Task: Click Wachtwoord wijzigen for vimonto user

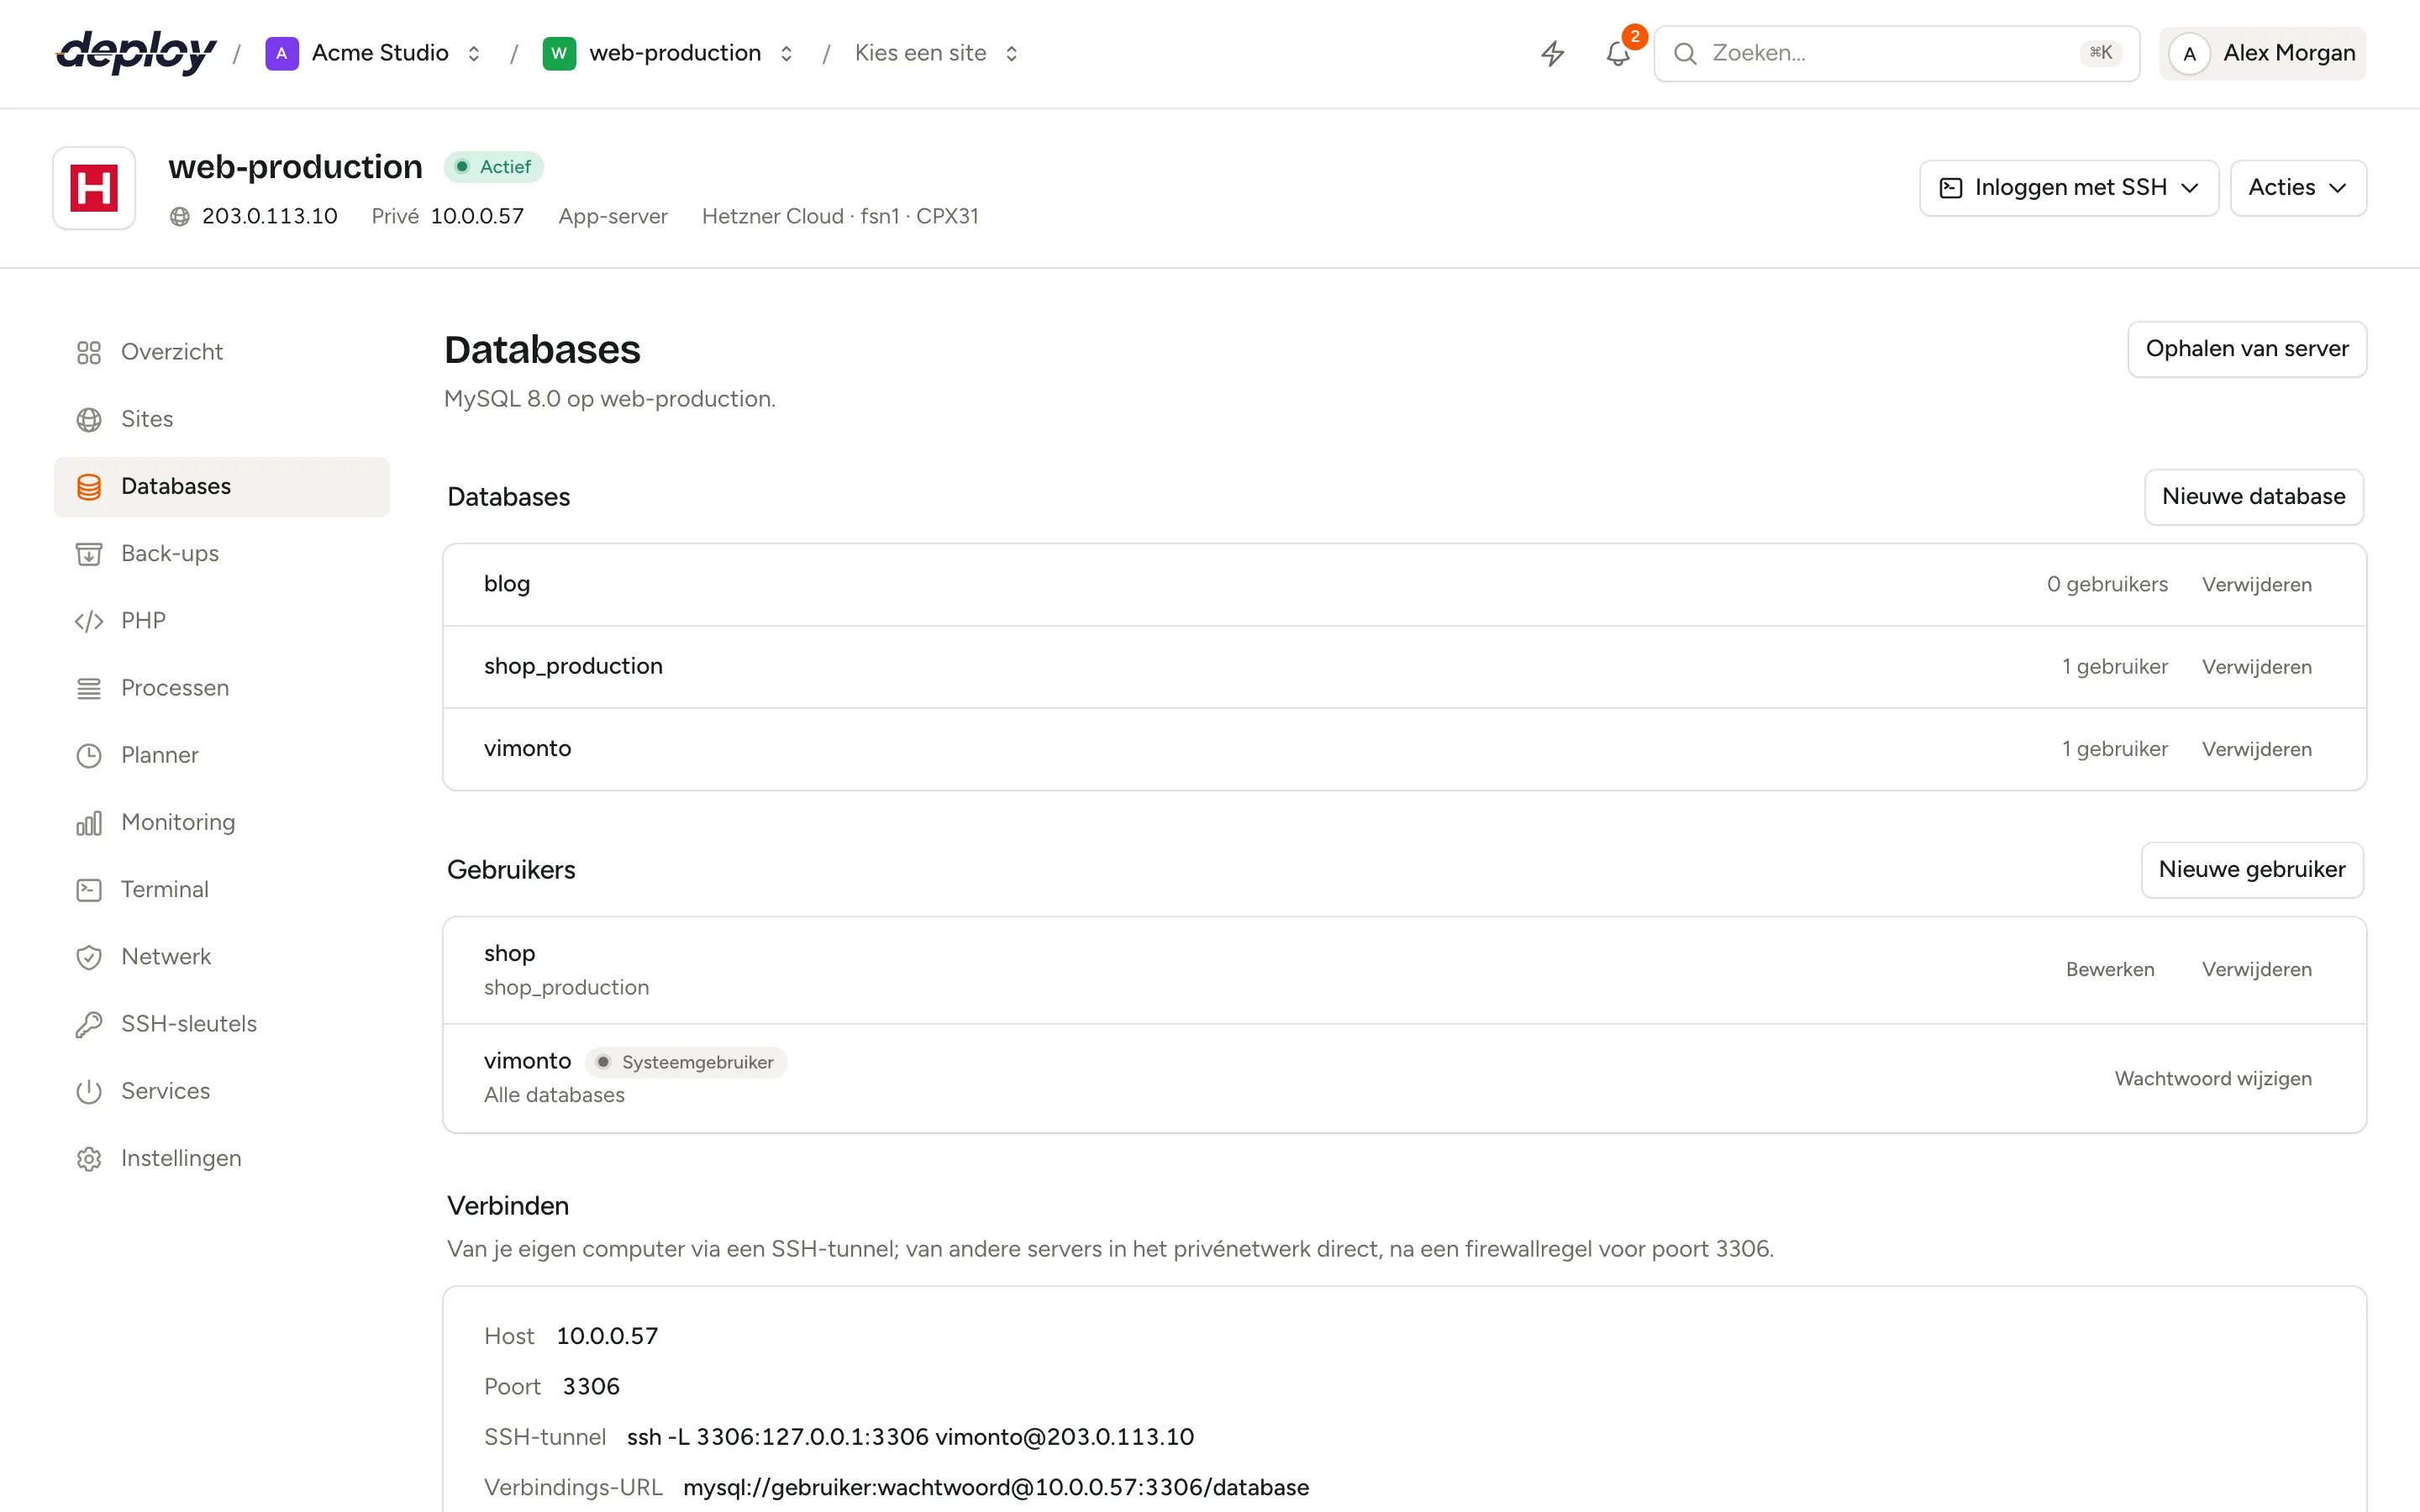Action: [x=2212, y=1079]
